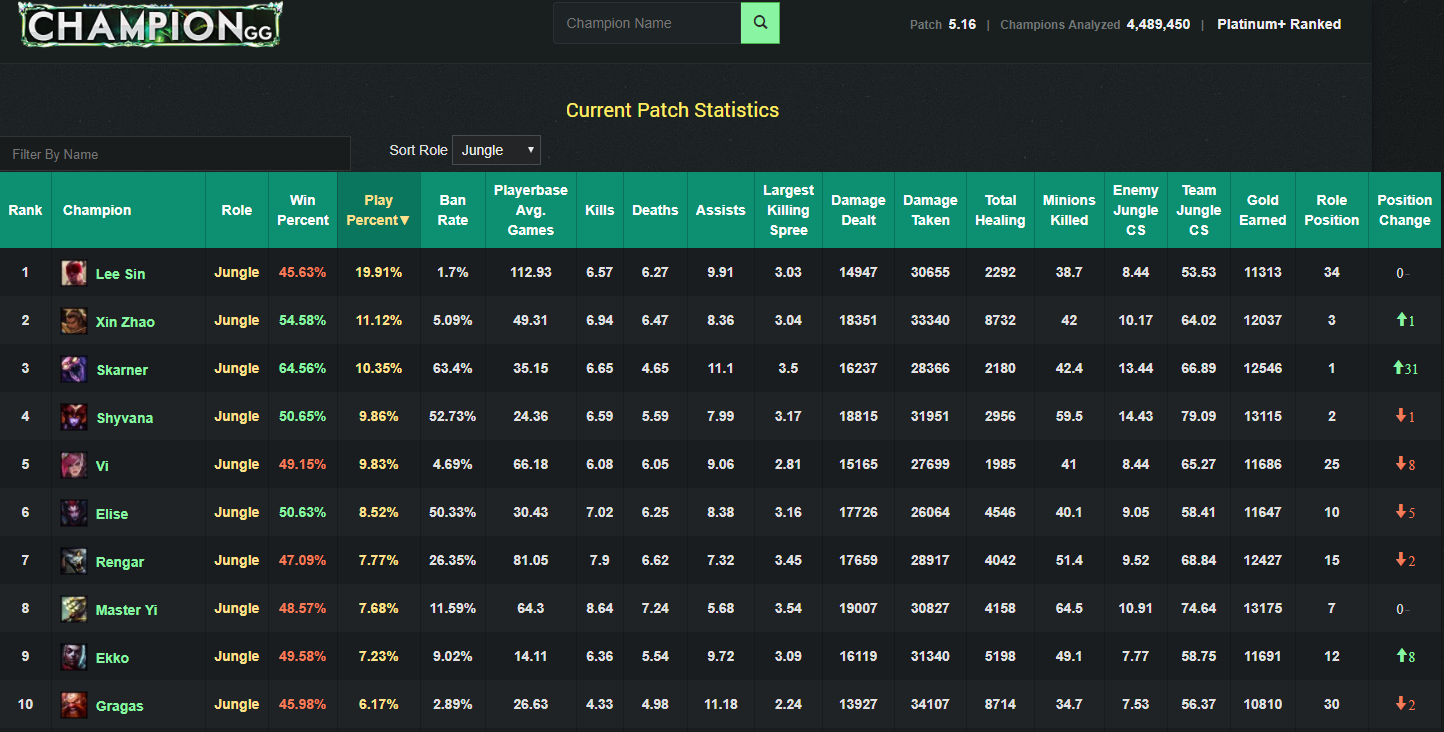Sort table by Rank column header

pyautogui.click(x=26, y=210)
